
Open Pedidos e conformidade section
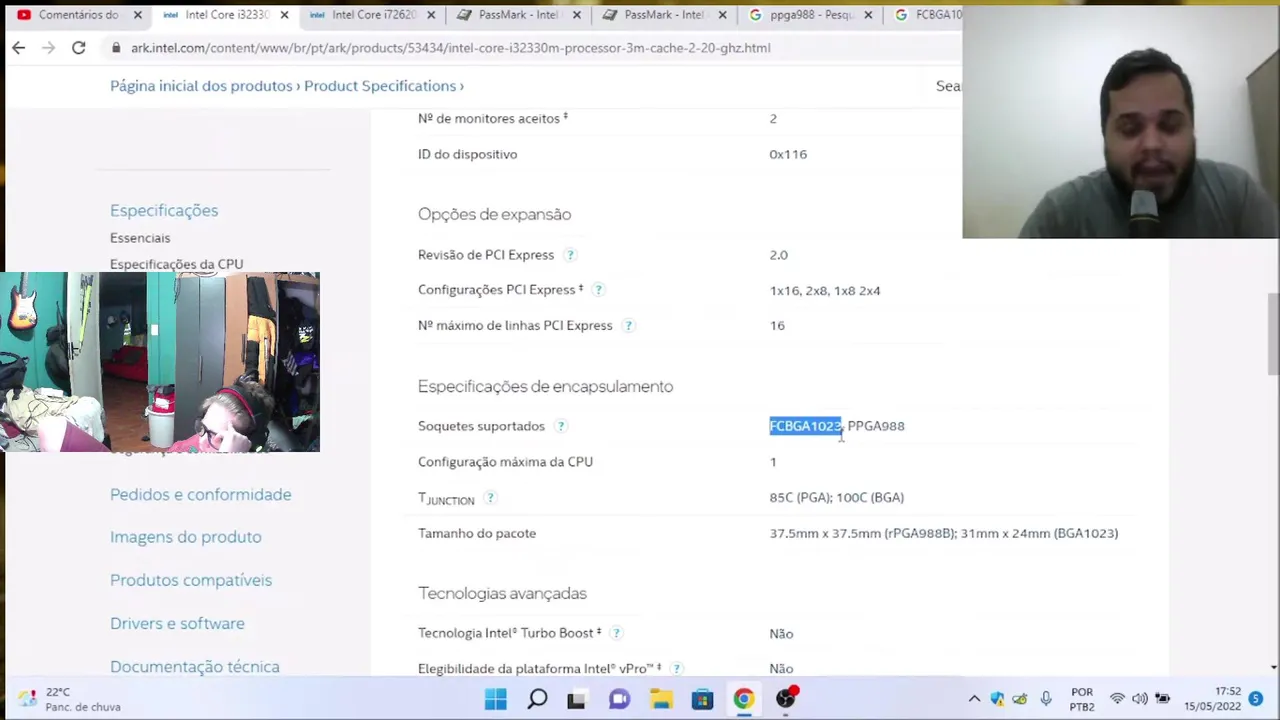(x=201, y=494)
